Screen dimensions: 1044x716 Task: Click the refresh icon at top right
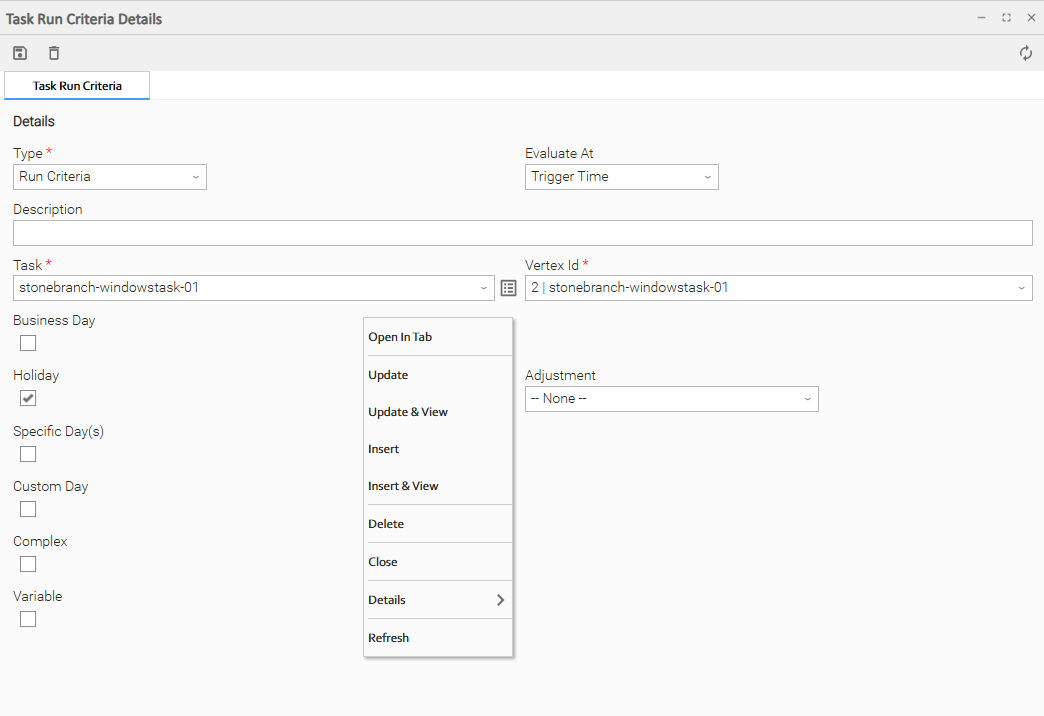pos(1026,53)
